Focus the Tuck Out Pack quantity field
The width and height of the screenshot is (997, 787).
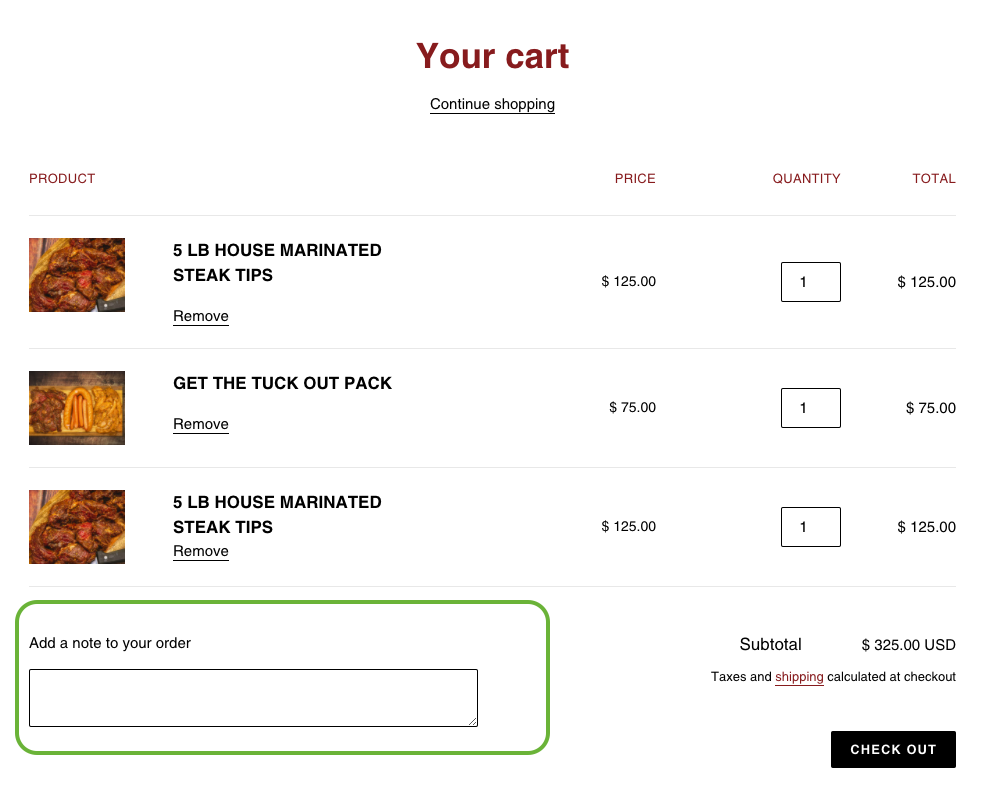coord(810,408)
